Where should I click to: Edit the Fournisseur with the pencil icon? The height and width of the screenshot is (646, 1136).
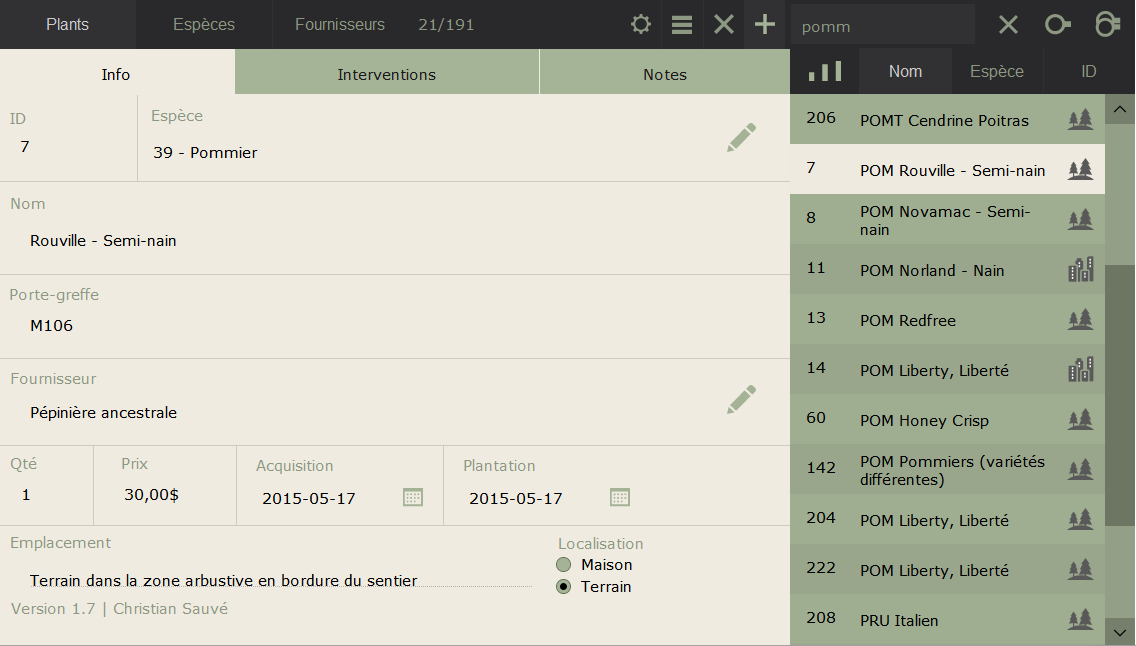(x=741, y=400)
